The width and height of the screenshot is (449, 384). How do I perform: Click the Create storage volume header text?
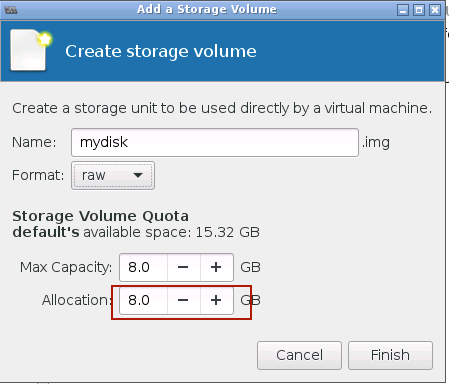click(161, 51)
